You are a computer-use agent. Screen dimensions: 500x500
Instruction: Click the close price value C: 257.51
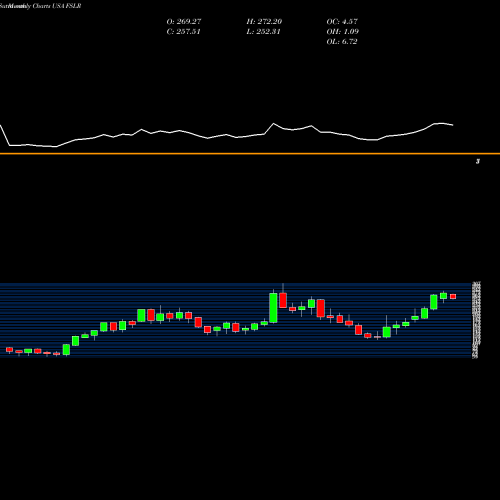[183, 32]
